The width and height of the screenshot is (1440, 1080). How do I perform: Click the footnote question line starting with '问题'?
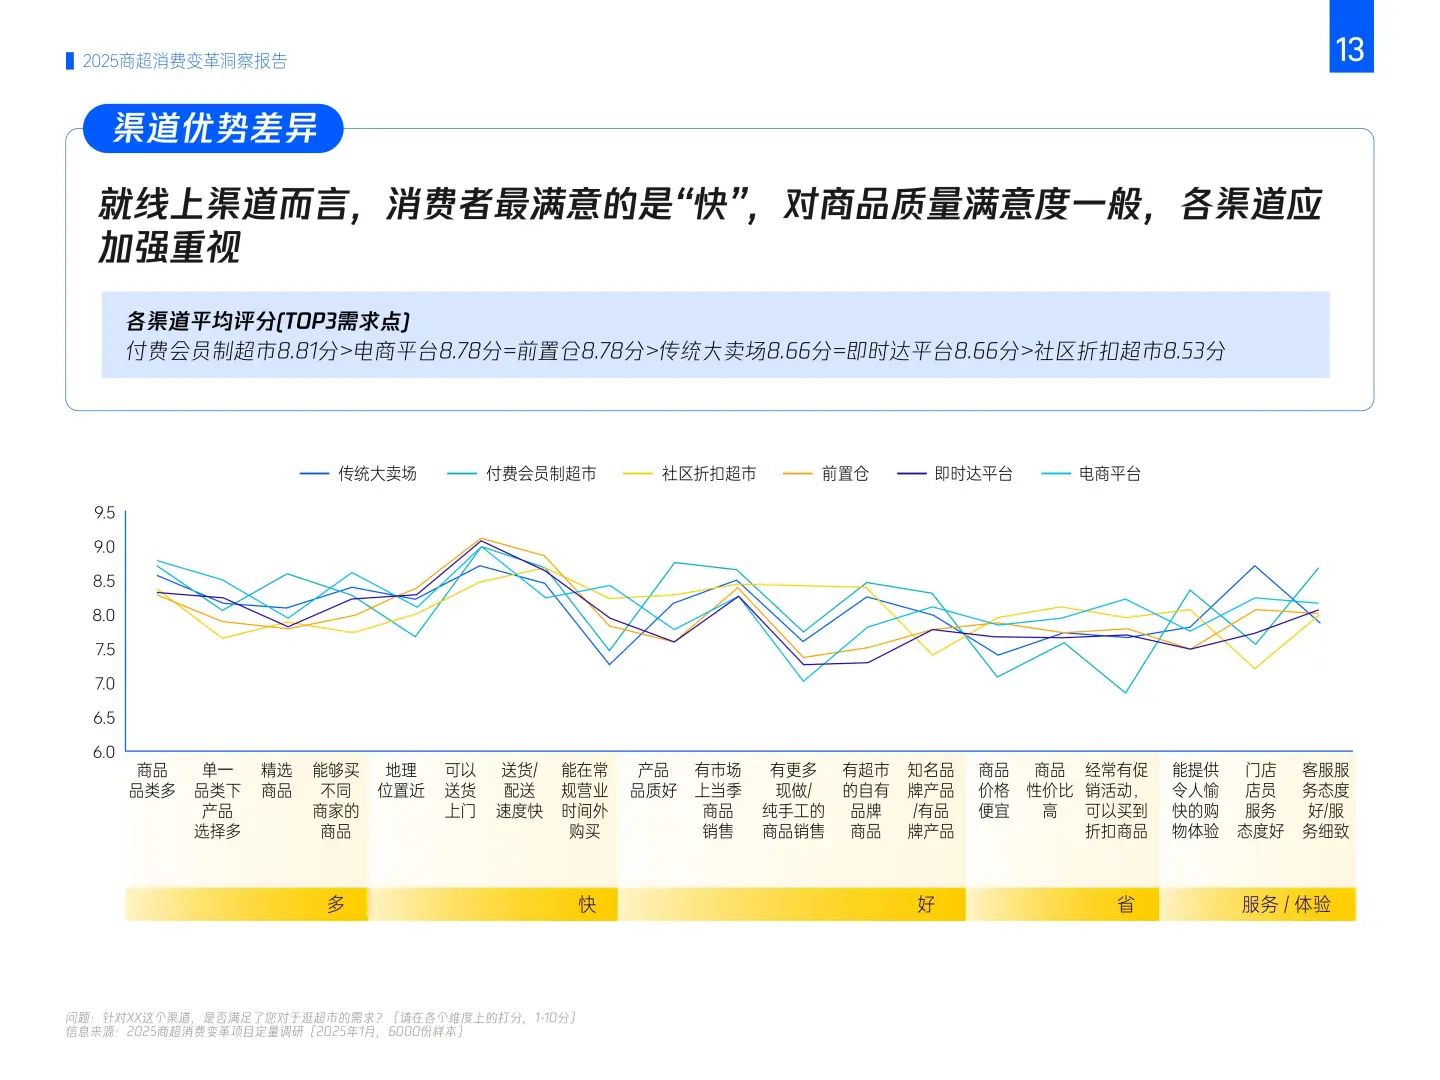point(322,1018)
